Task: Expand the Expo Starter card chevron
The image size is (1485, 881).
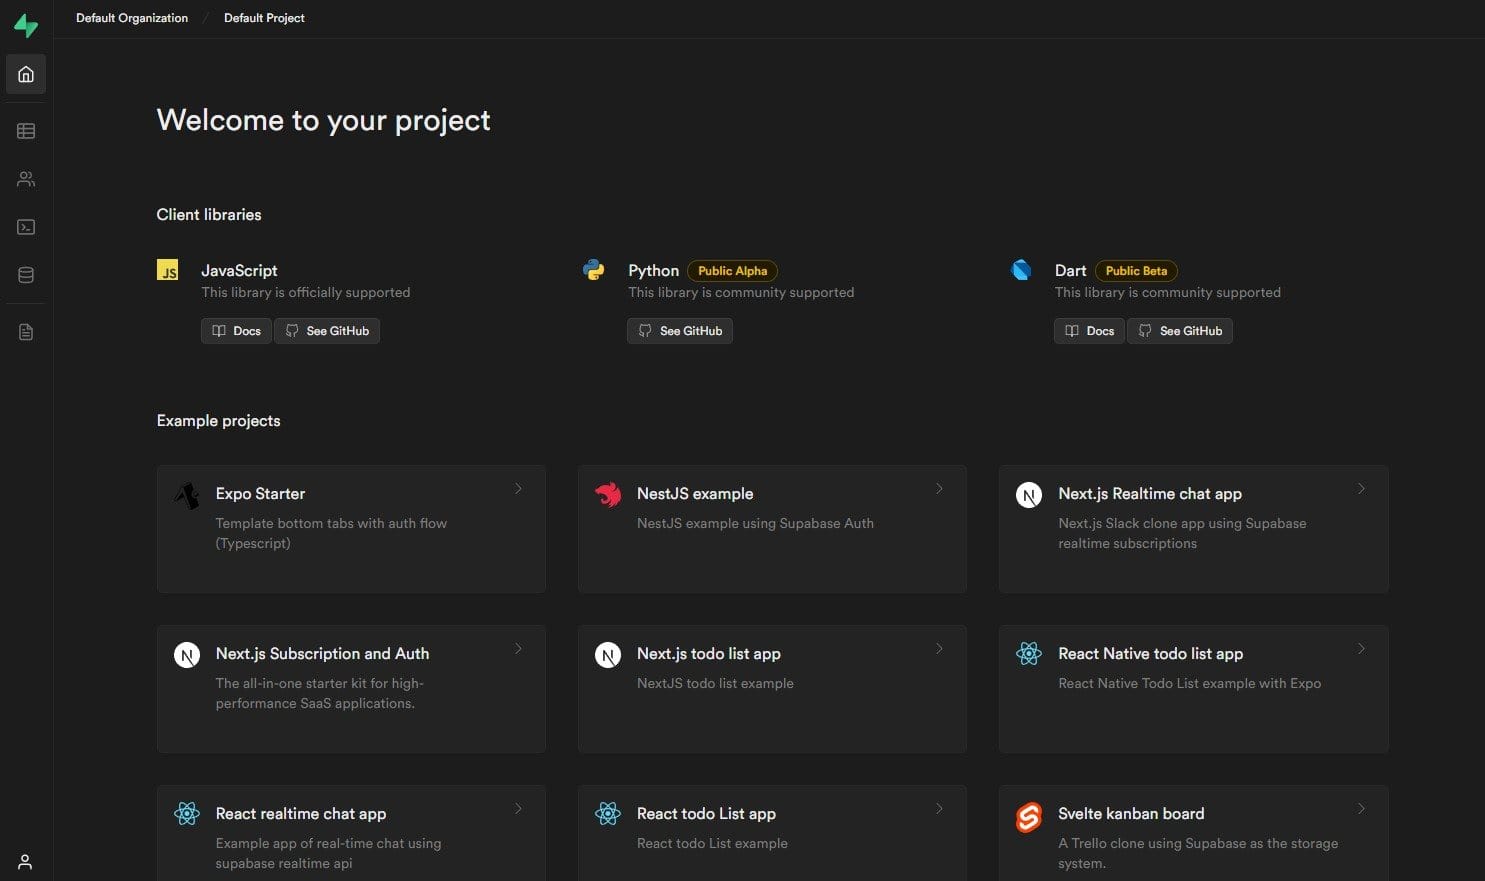Action: pos(519,489)
